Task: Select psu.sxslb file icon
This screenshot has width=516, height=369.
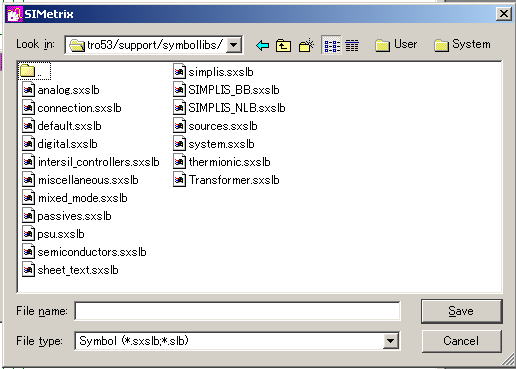Action: point(28,234)
